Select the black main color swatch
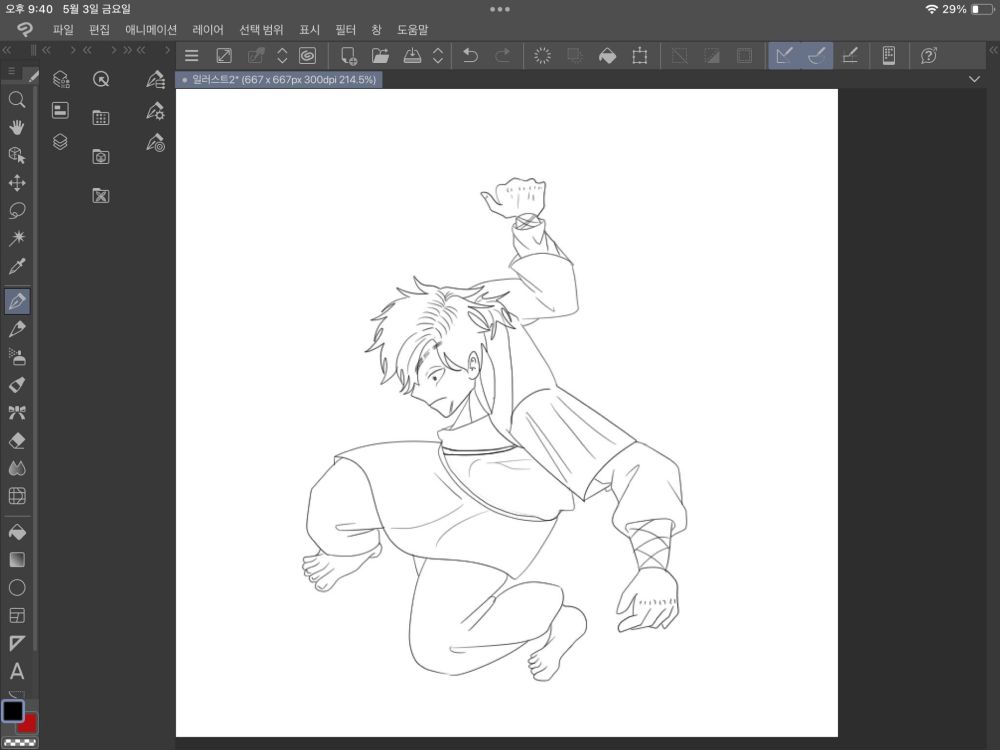The height and width of the screenshot is (750, 1000). tap(13, 710)
